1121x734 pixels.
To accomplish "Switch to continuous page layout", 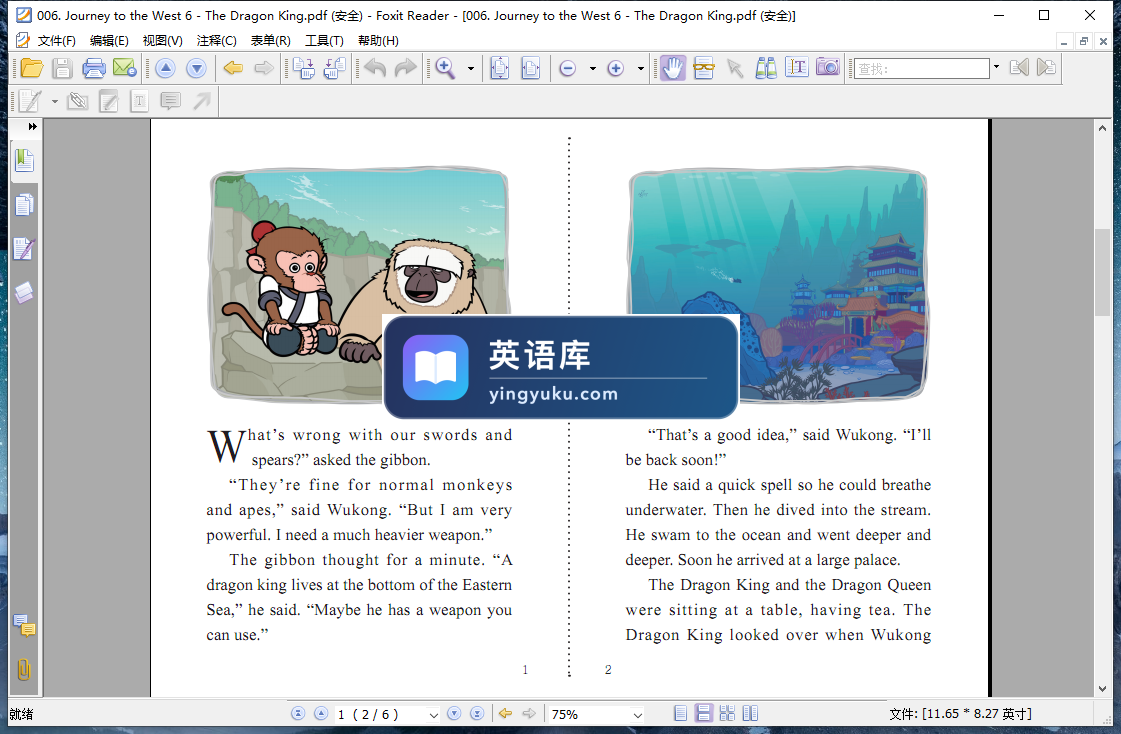I will (x=704, y=713).
